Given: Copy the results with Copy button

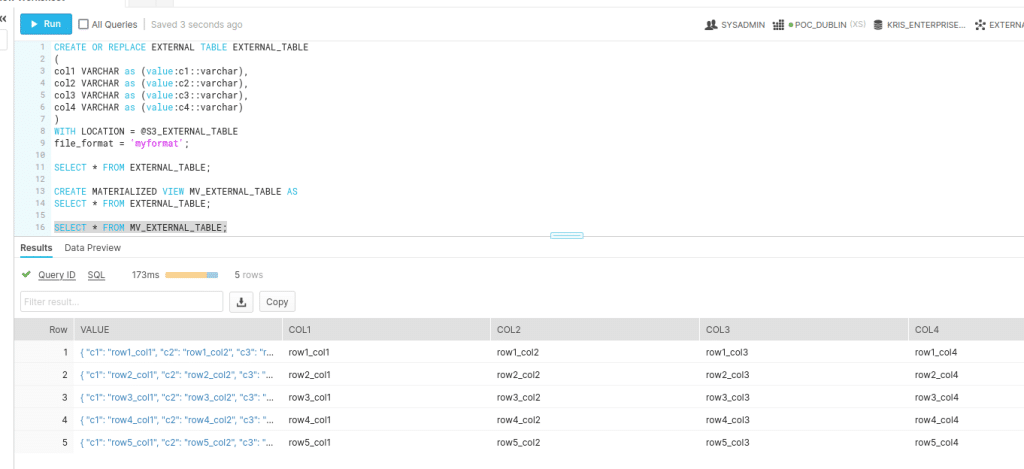Looking at the screenshot, I should [277, 301].
